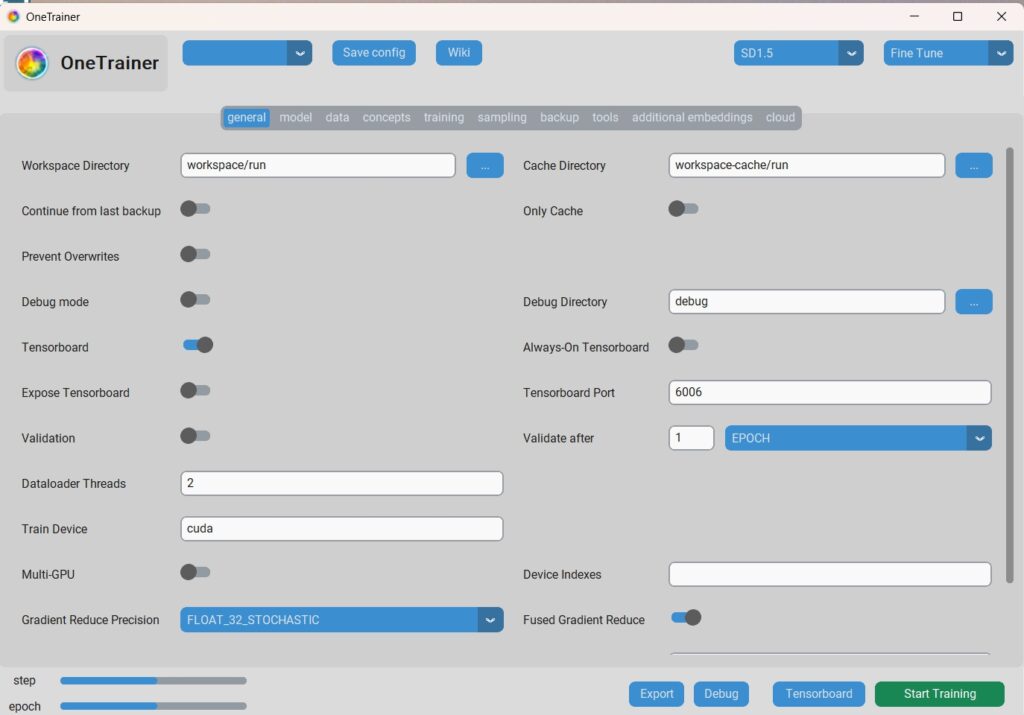Open the EPOCH validate-after unit dropdown
Image resolution: width=1024 pixels, height=715 pixels.
979,438
